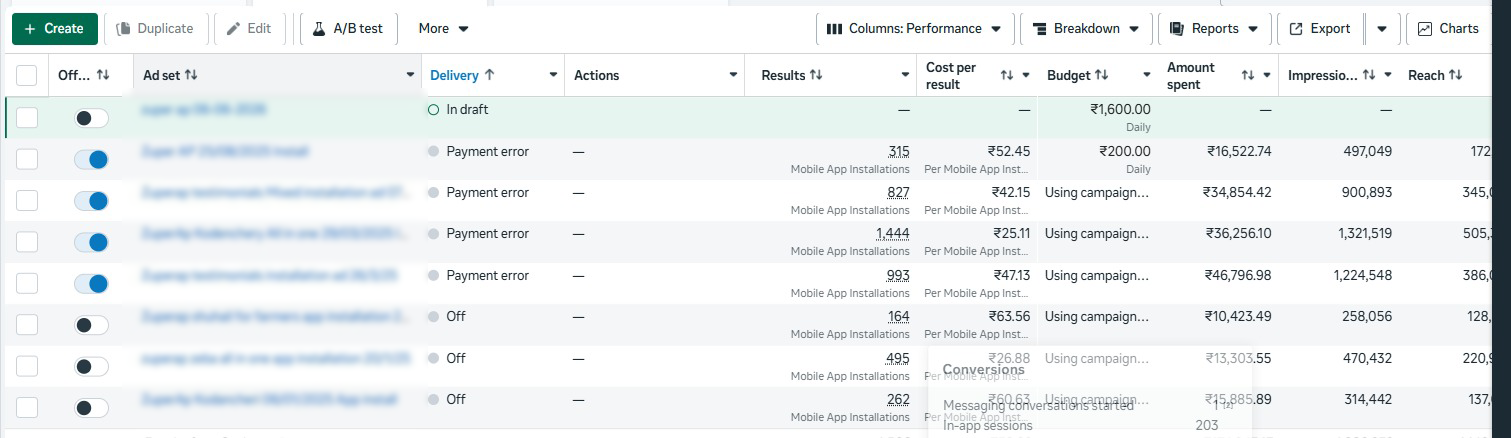Expand the Breakdown dropdown
Image resolution: width=1511 pixels, height=438 pixels.
[x=1086, y=29]
